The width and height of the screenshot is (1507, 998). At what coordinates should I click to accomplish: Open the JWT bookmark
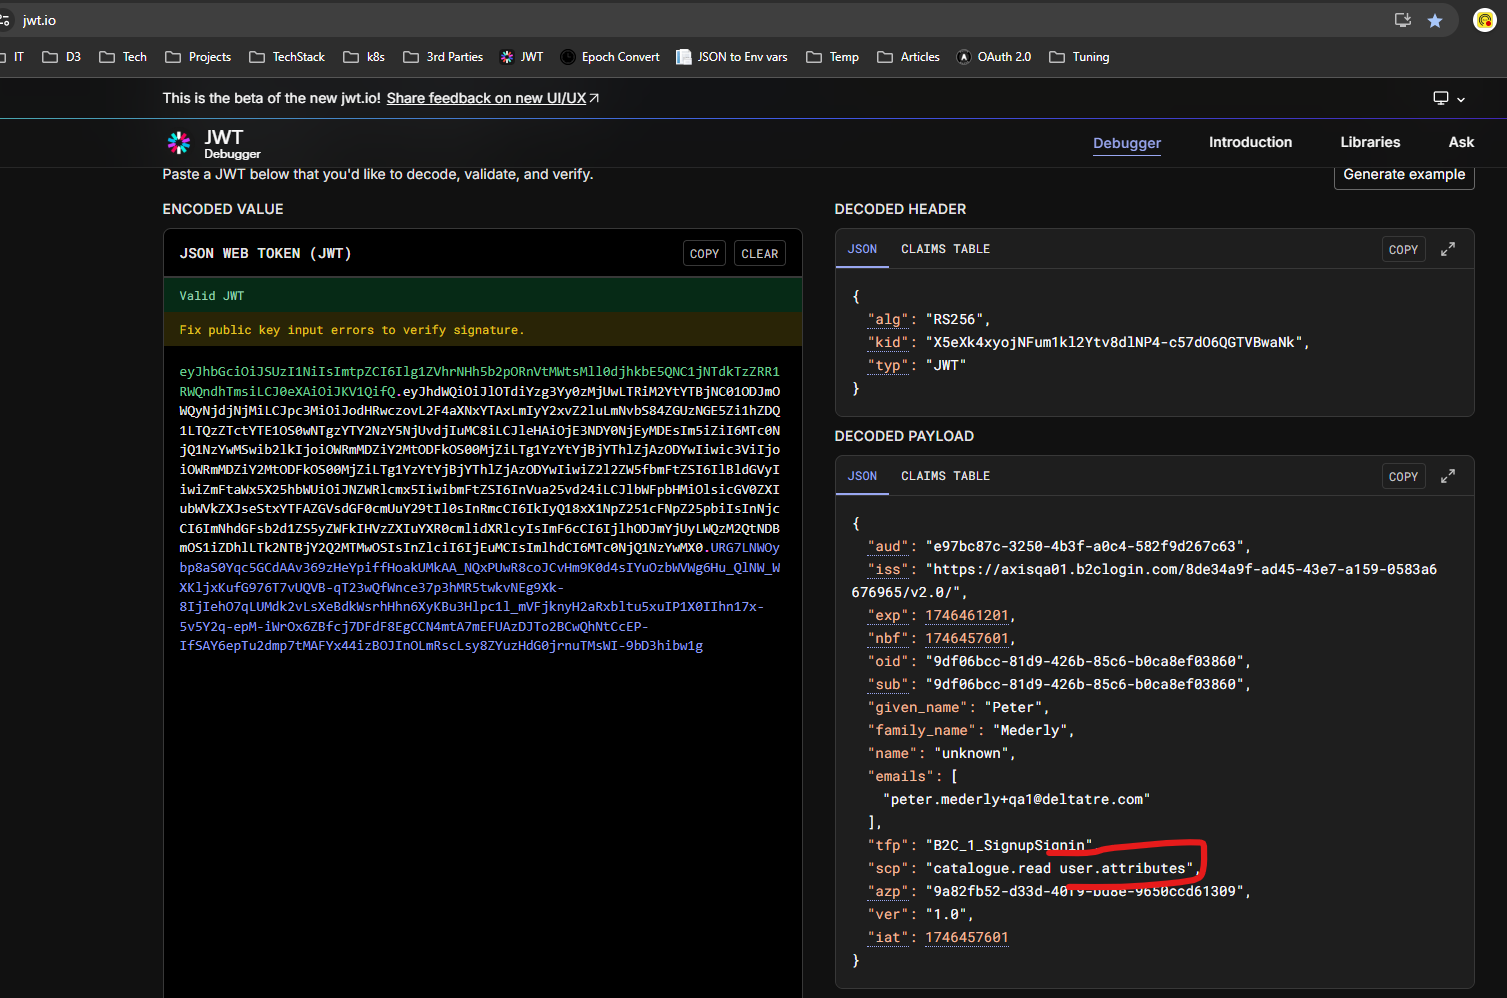(x=522, y=57)
